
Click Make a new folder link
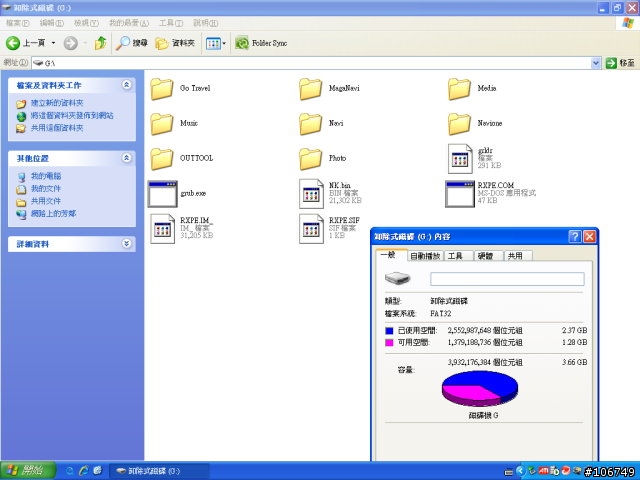[57, 103]
